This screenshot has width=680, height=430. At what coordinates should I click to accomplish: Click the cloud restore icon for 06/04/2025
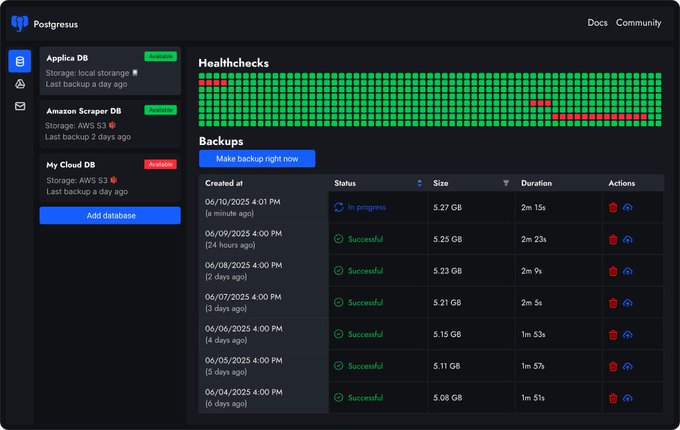[628, 398]
